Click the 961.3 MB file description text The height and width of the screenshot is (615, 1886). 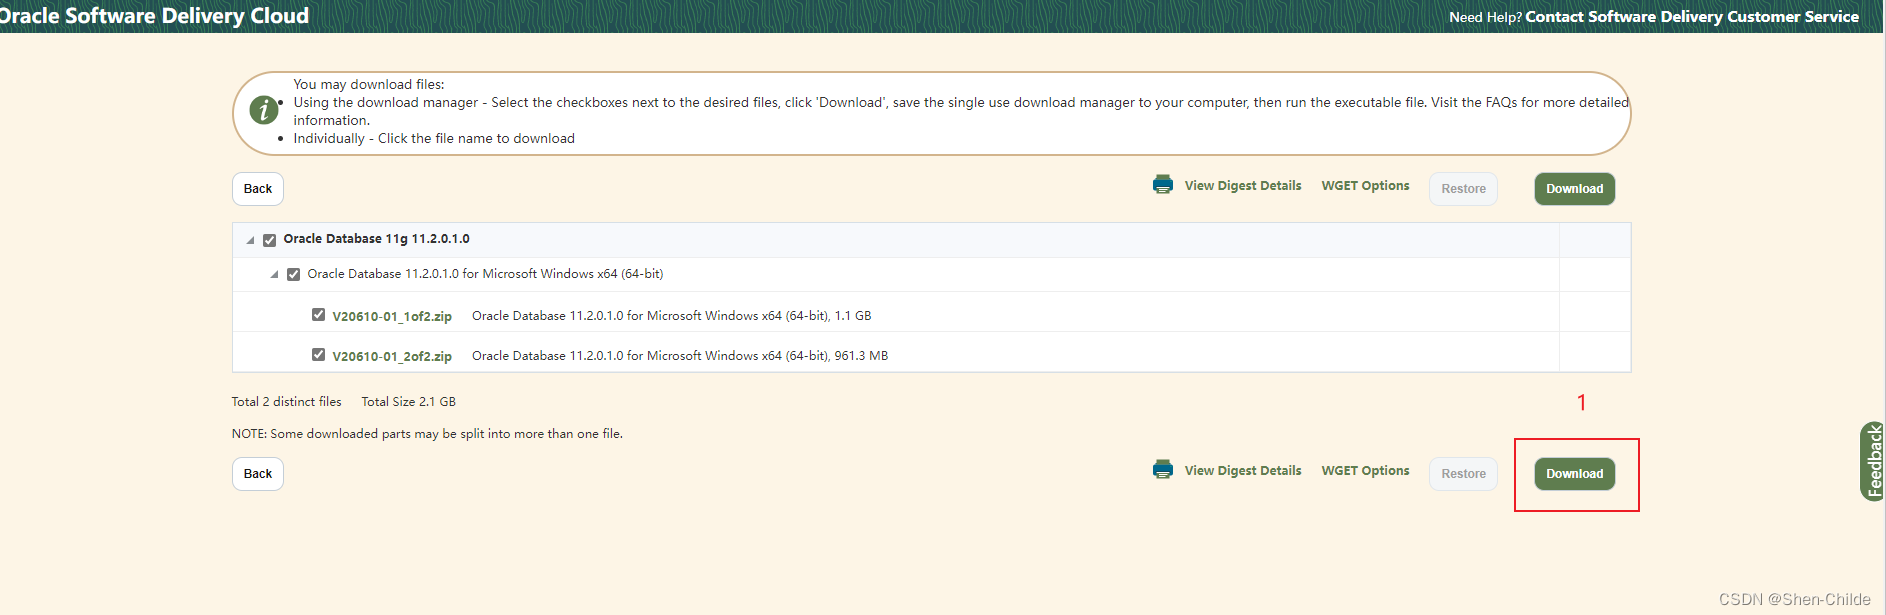(680, 356)
